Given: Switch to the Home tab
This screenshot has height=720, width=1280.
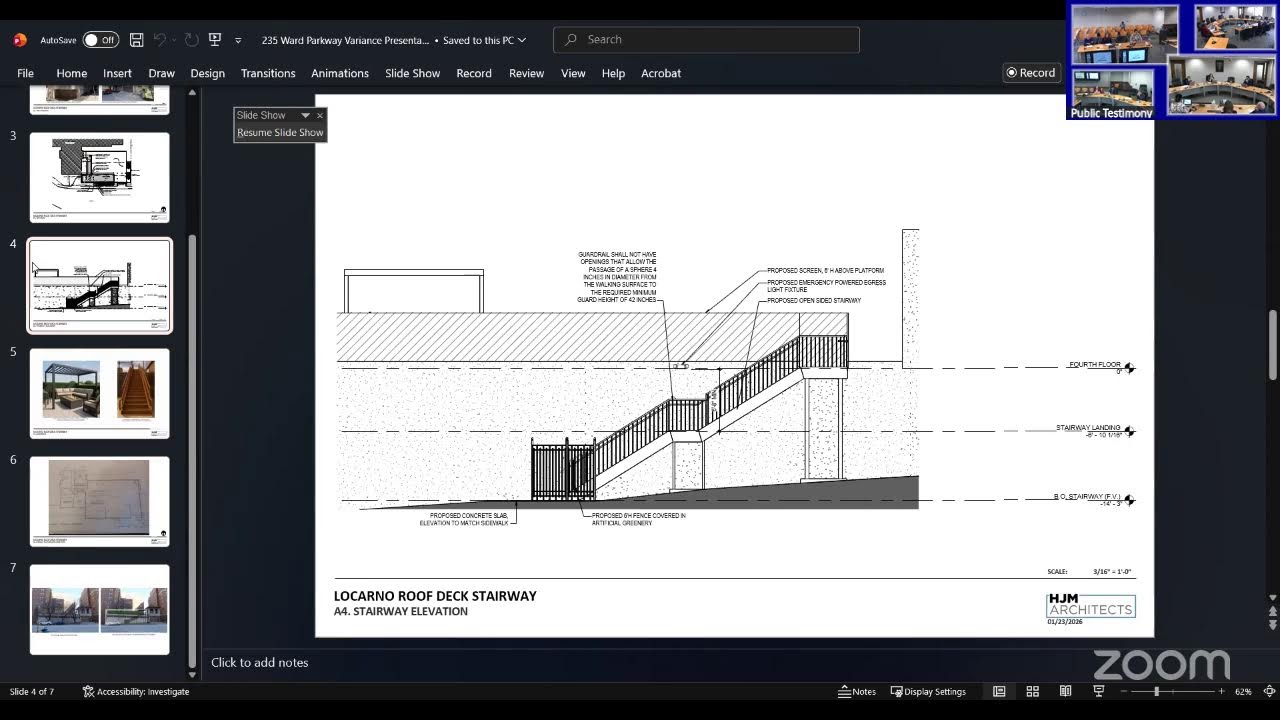Looking at the screenshot, I should tap(71, 73).
